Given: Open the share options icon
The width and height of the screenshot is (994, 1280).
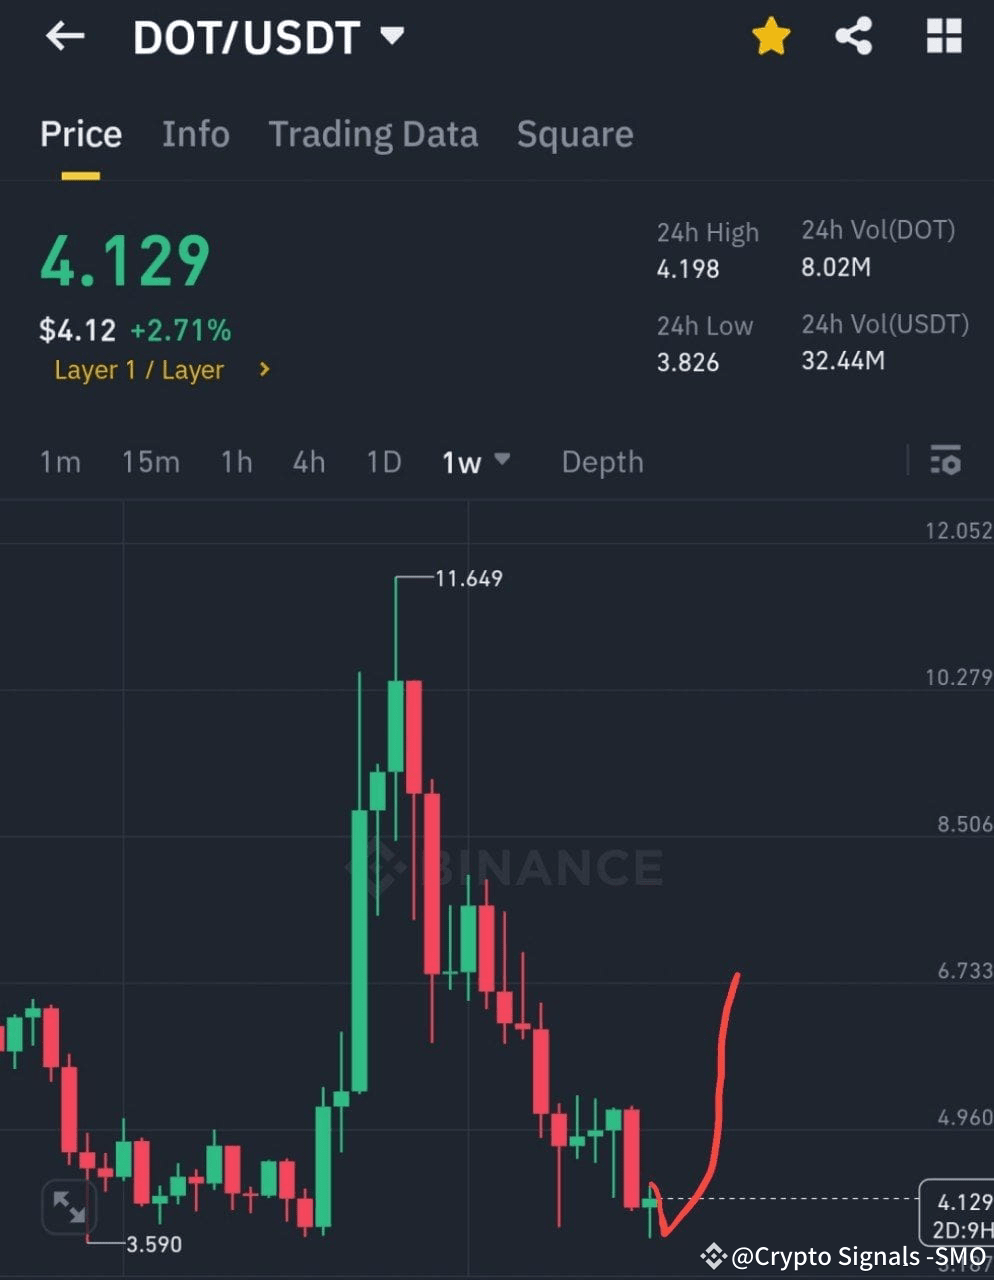Looking at the screenshot, I should pos(854,35).
